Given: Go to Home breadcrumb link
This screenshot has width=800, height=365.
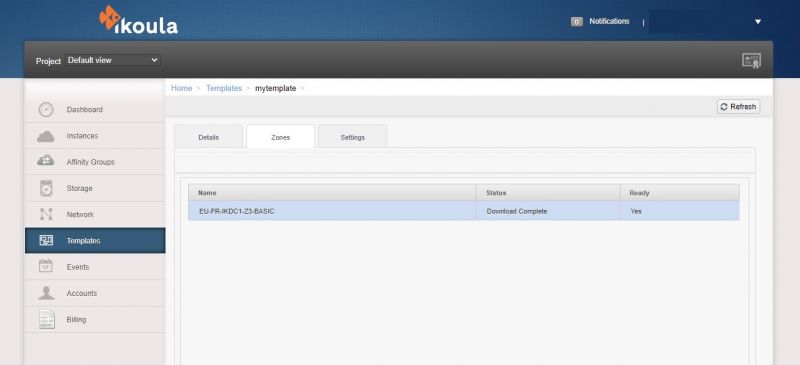Looking at the screenshot, I should [x=181, y=88].
